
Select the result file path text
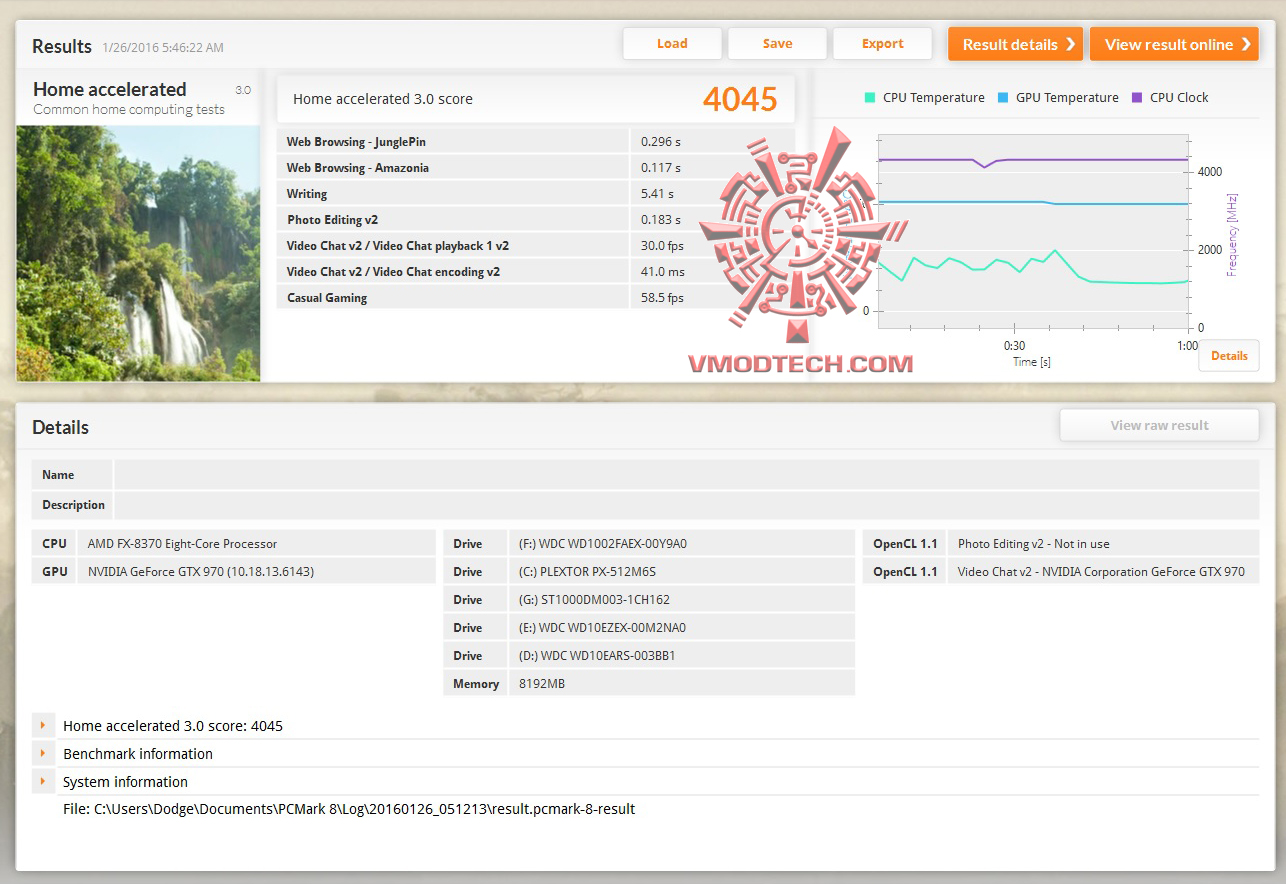click(x=349, y=809)
